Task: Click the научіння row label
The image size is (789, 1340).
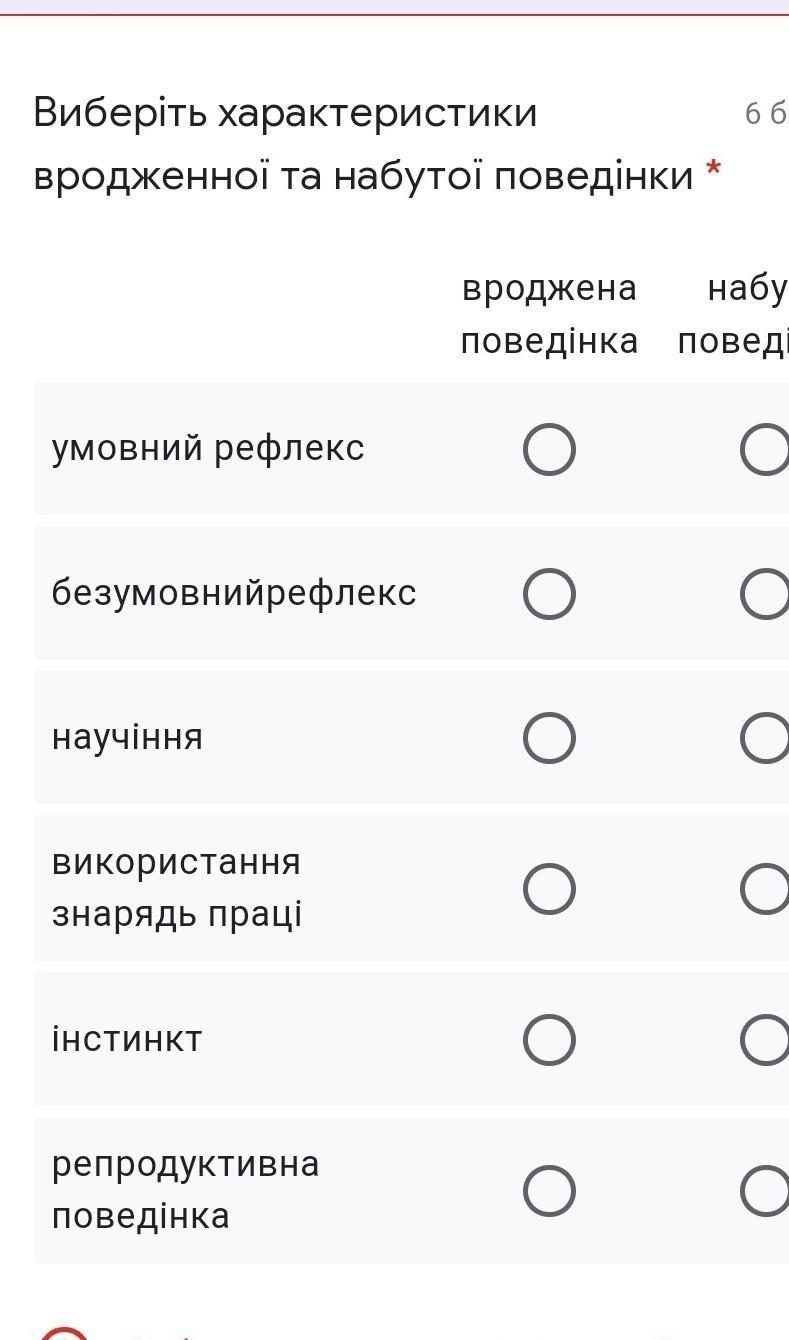Action: pyautogui.click(x=127, y=737)
